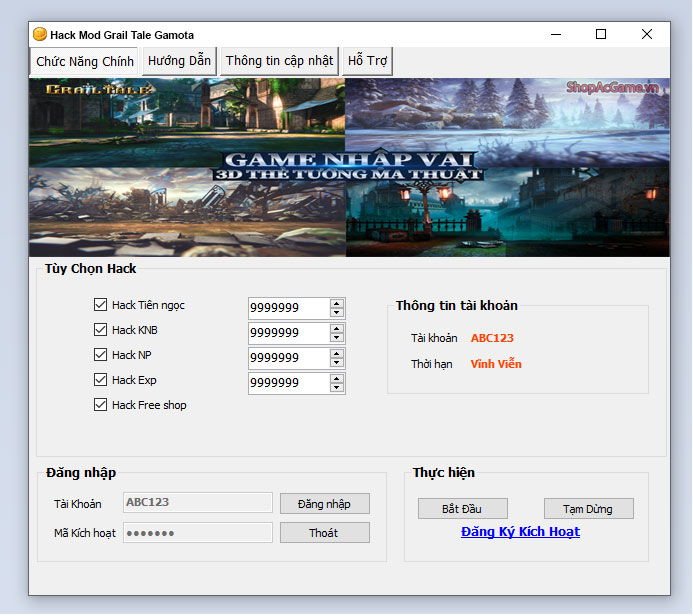Increase Hack NP value with up arrow
The image size is (693, 616).
tap(337, 354)
